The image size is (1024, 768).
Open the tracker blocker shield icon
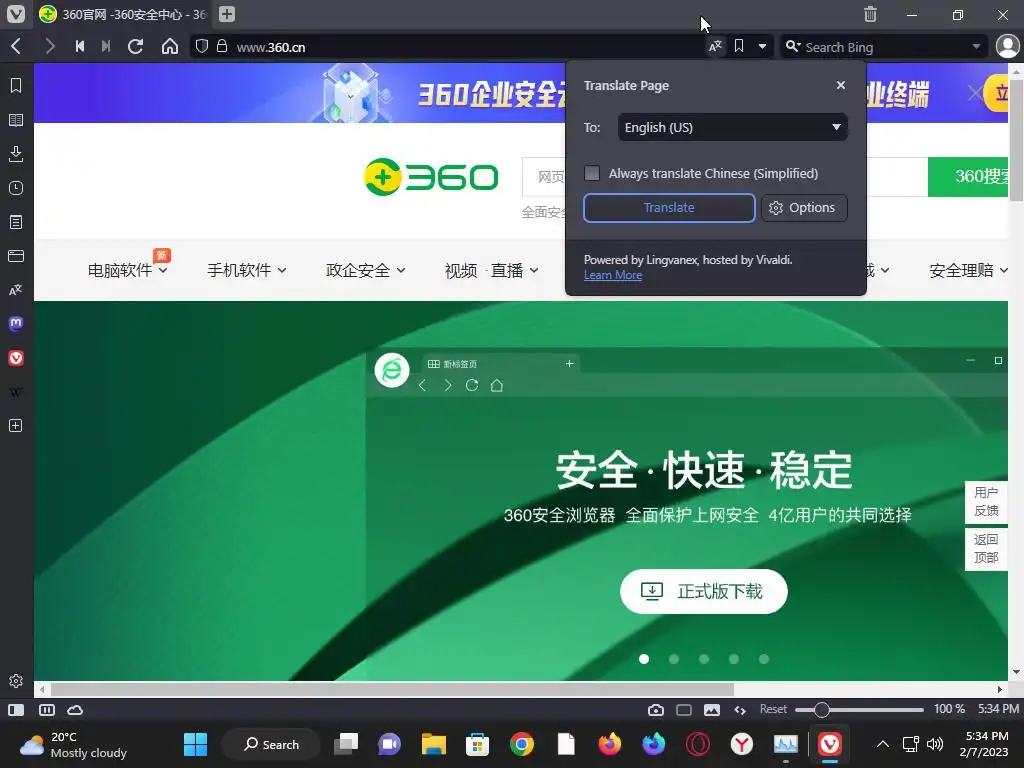point(202,46)
